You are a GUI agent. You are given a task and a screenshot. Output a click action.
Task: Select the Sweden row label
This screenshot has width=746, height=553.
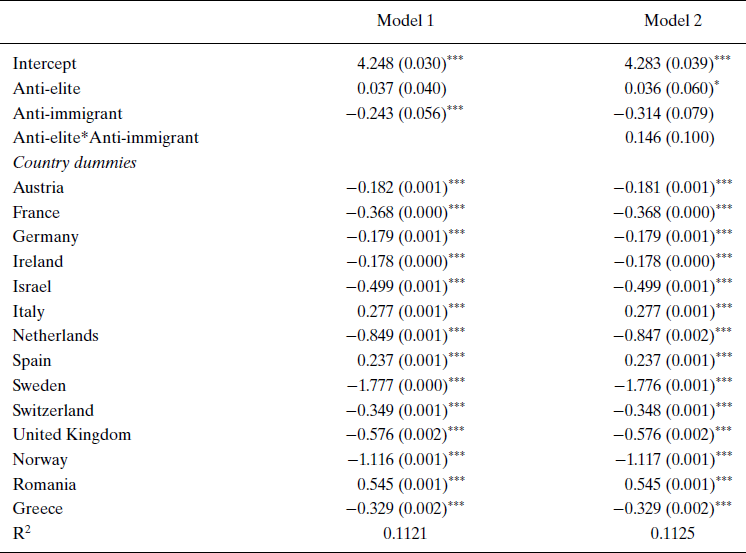click(x=39, y=385)
